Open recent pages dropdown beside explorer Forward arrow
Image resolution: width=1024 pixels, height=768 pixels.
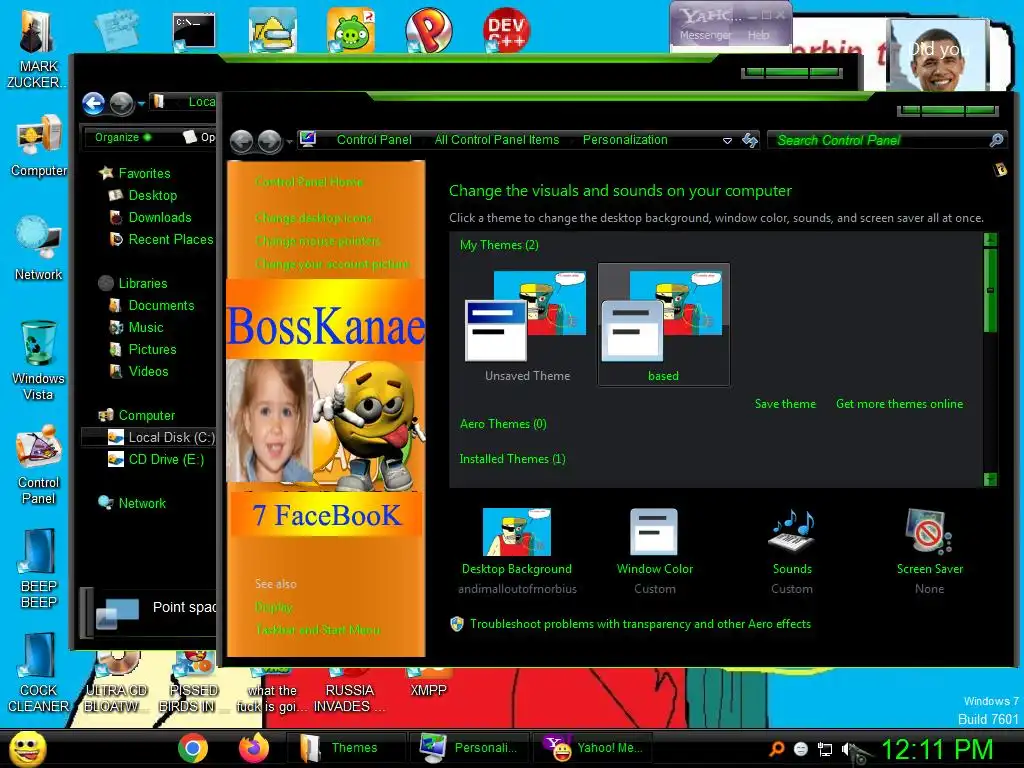142,103
